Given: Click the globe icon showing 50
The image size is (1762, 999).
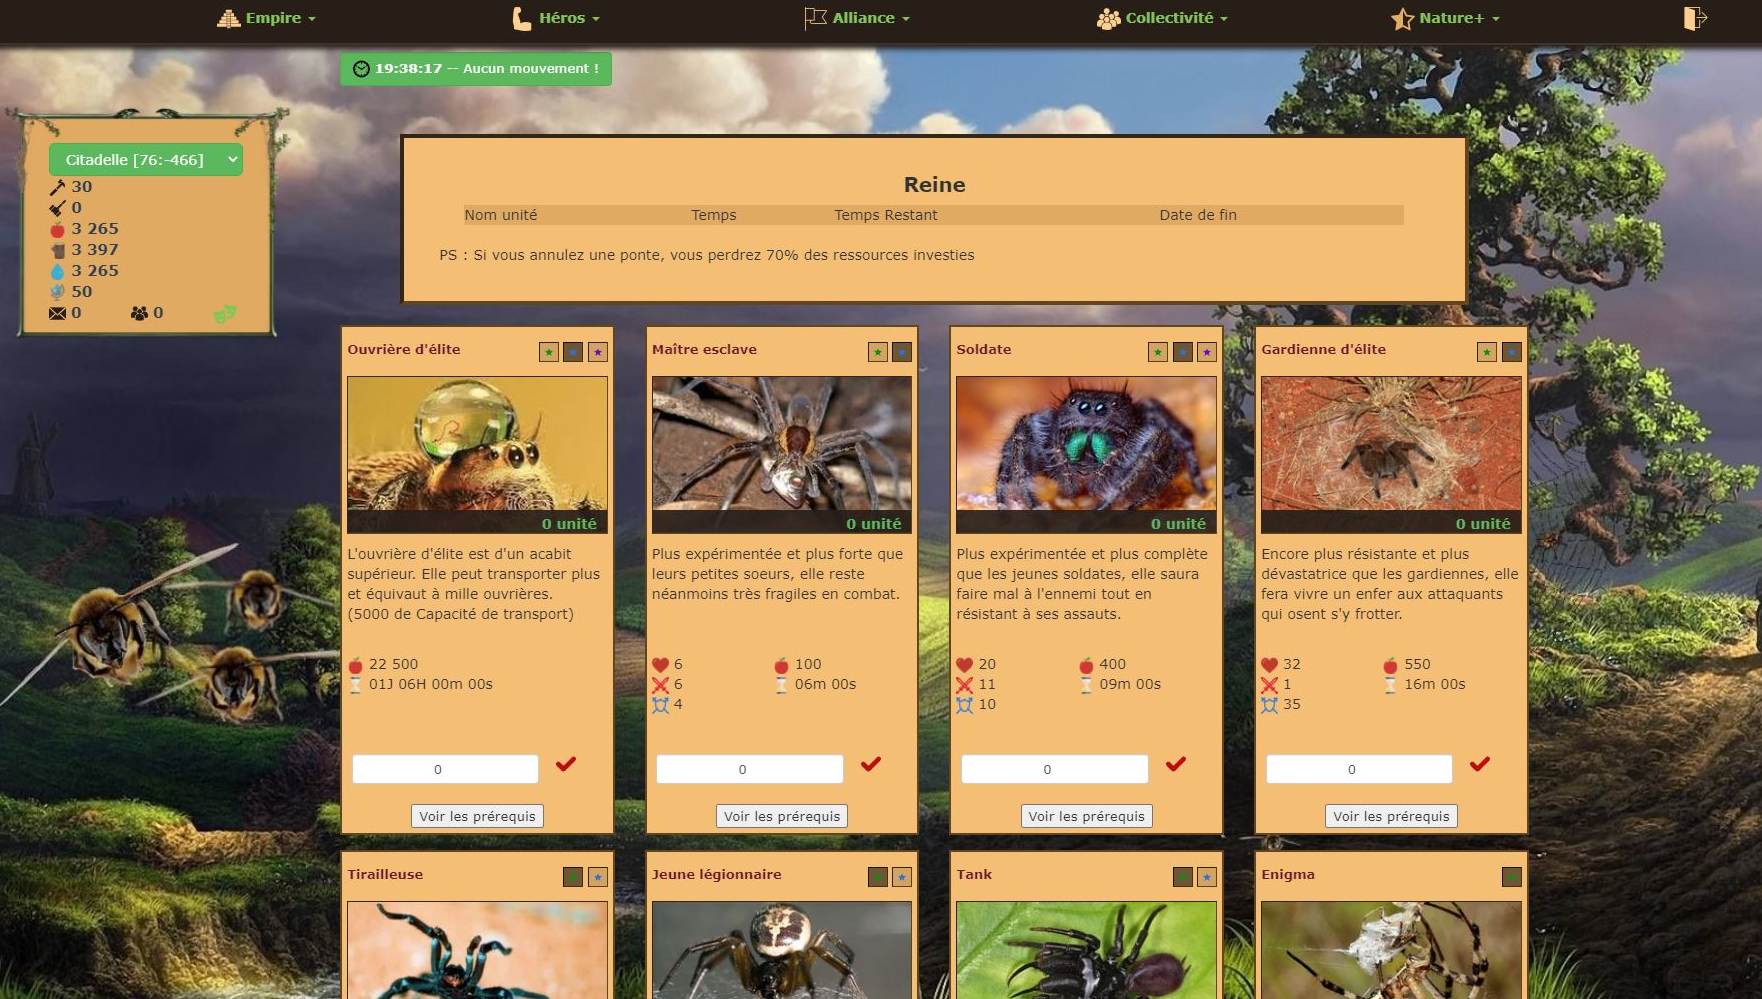Looking at the screenshot, I should pyautogui.click(x=57, y=292).
